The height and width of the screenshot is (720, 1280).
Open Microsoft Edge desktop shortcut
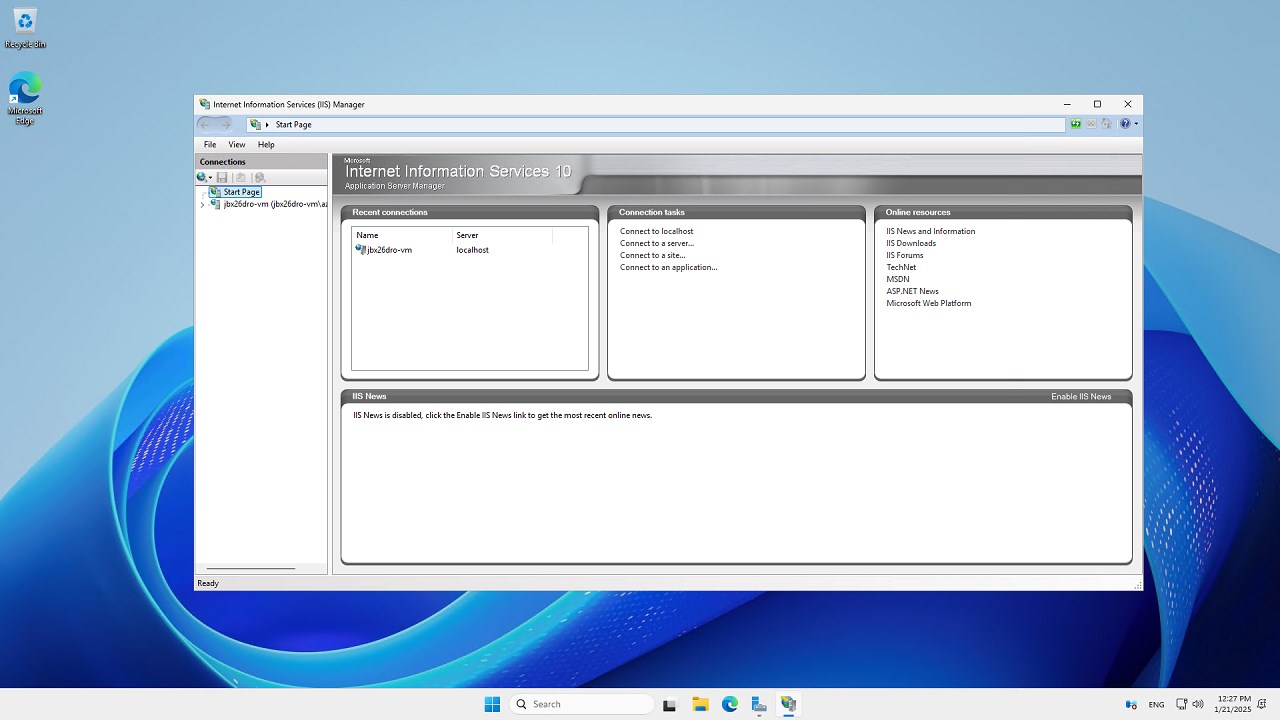click(25, 99)
